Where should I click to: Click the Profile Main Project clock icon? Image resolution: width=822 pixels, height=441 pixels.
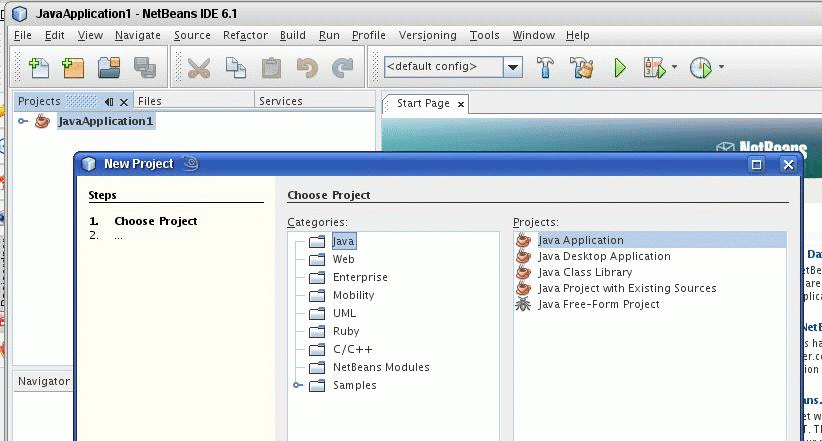701,68
